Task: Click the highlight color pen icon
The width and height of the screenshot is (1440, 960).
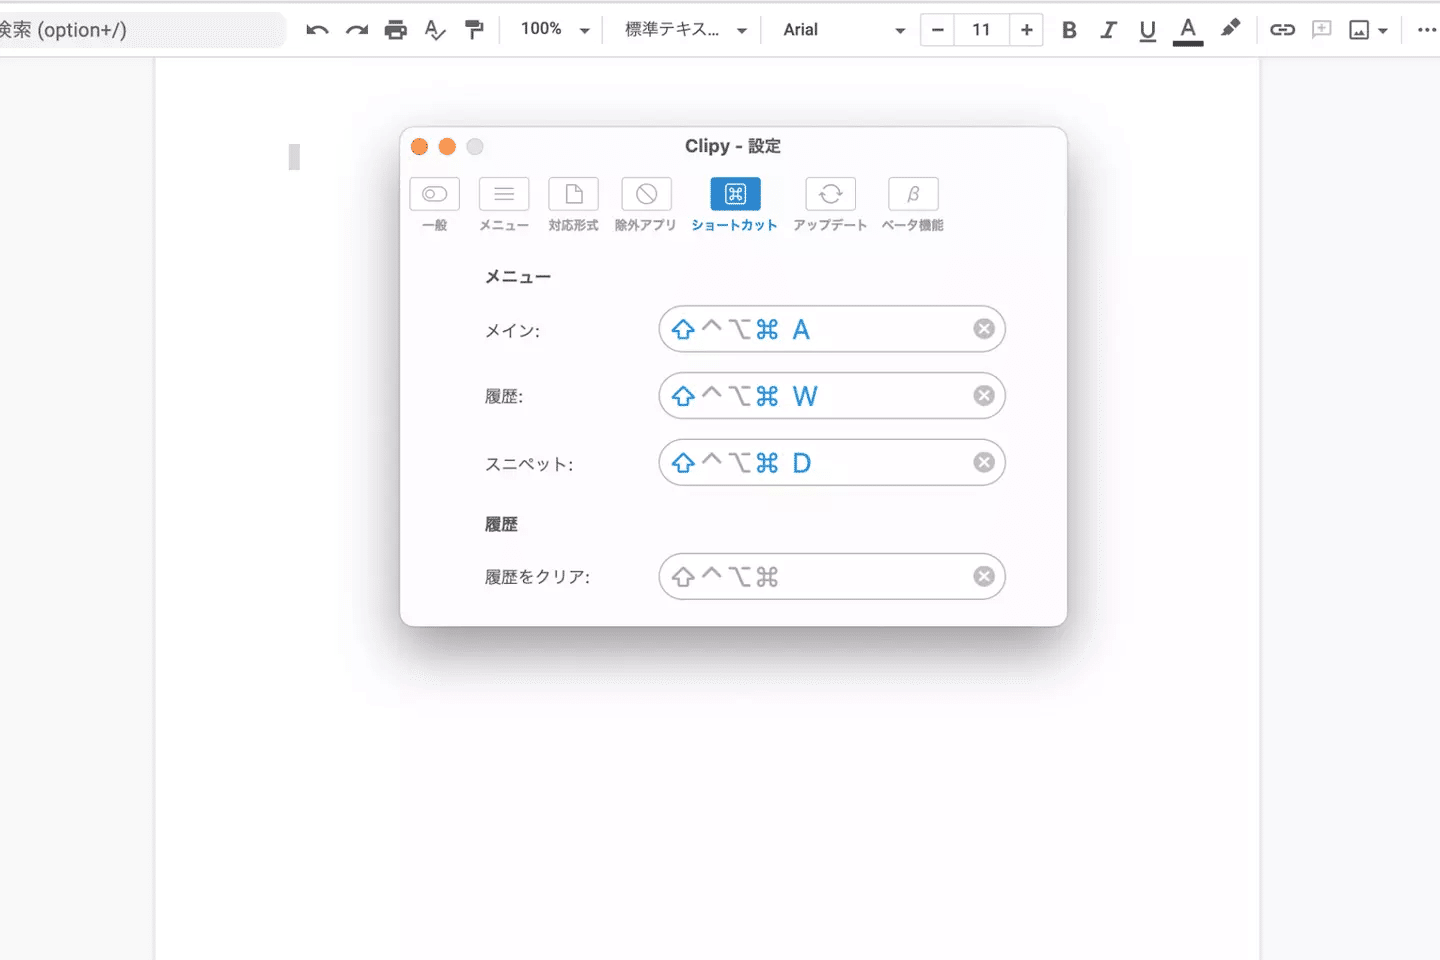Action: pos(1230,29)
